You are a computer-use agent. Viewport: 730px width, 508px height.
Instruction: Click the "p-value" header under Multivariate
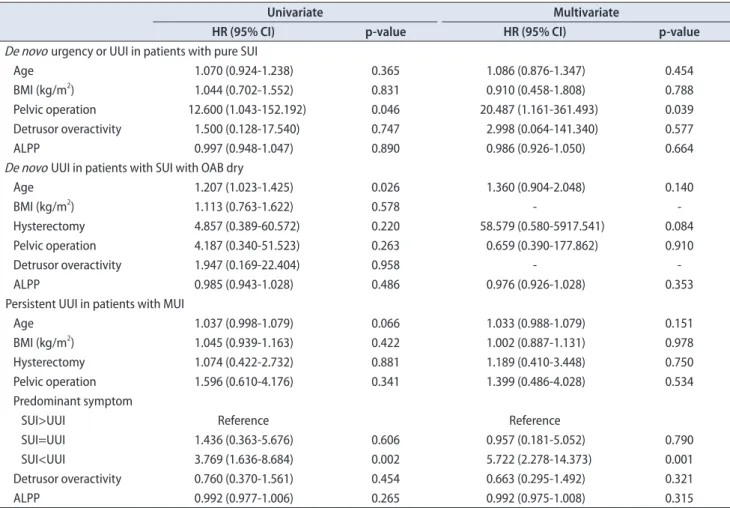(679, 32)
